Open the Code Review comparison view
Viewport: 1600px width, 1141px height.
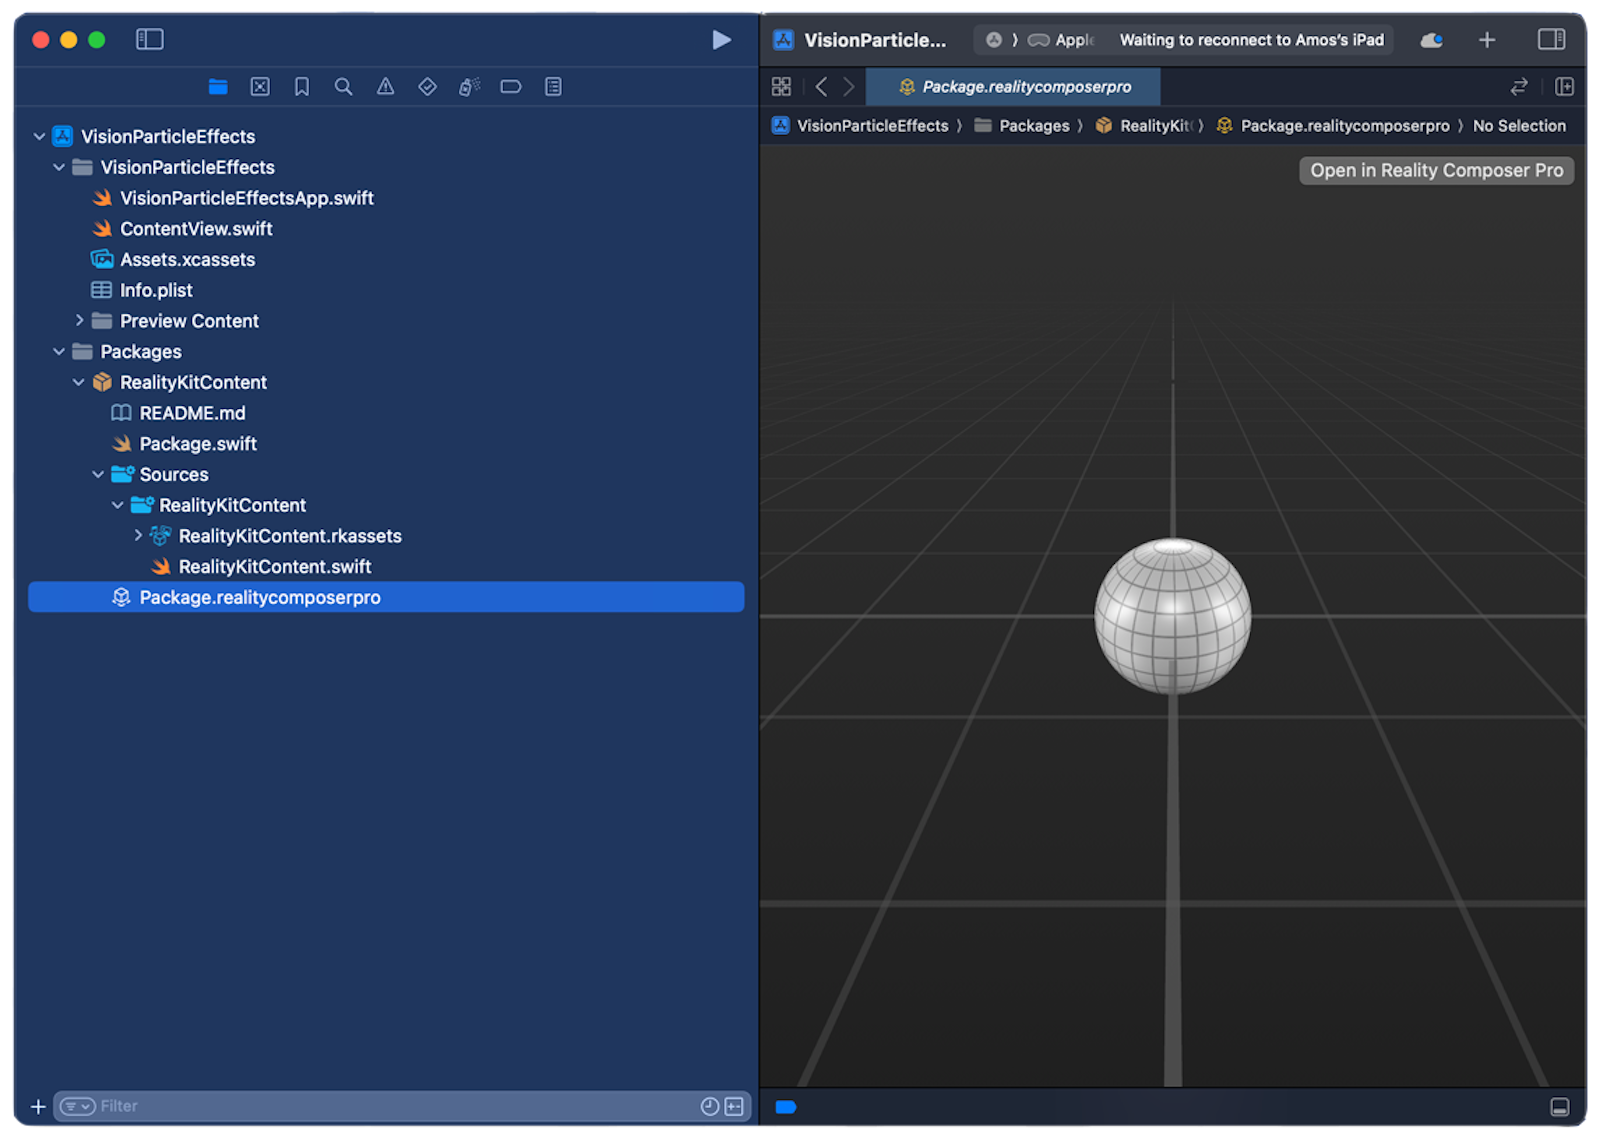[x=1518, y=87]
